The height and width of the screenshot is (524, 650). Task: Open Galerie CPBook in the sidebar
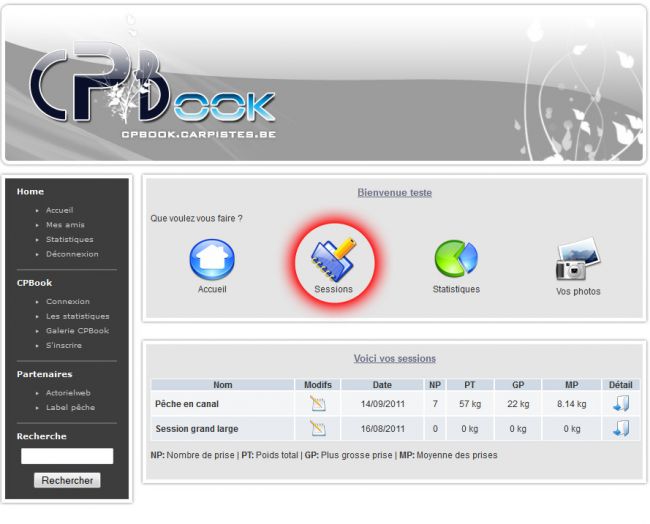pos(78,330)
